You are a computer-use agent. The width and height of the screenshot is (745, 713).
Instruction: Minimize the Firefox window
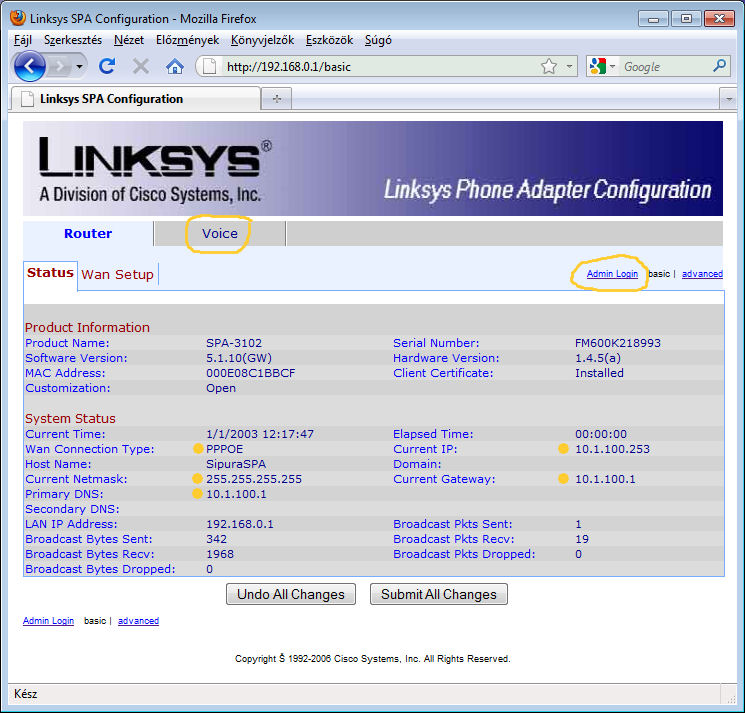click(654, 19)
